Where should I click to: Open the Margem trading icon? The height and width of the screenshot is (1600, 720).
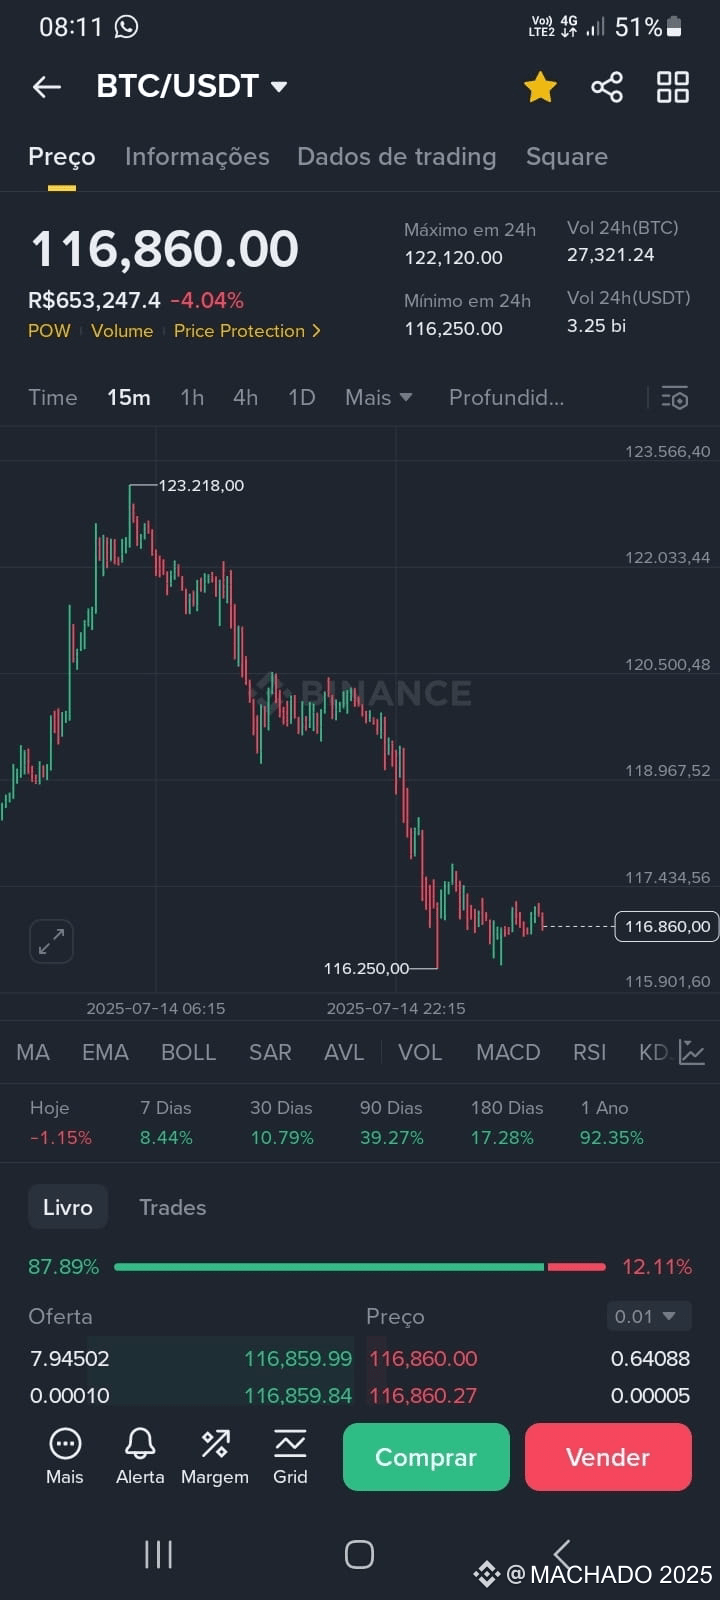click(x=215, y=1456)
